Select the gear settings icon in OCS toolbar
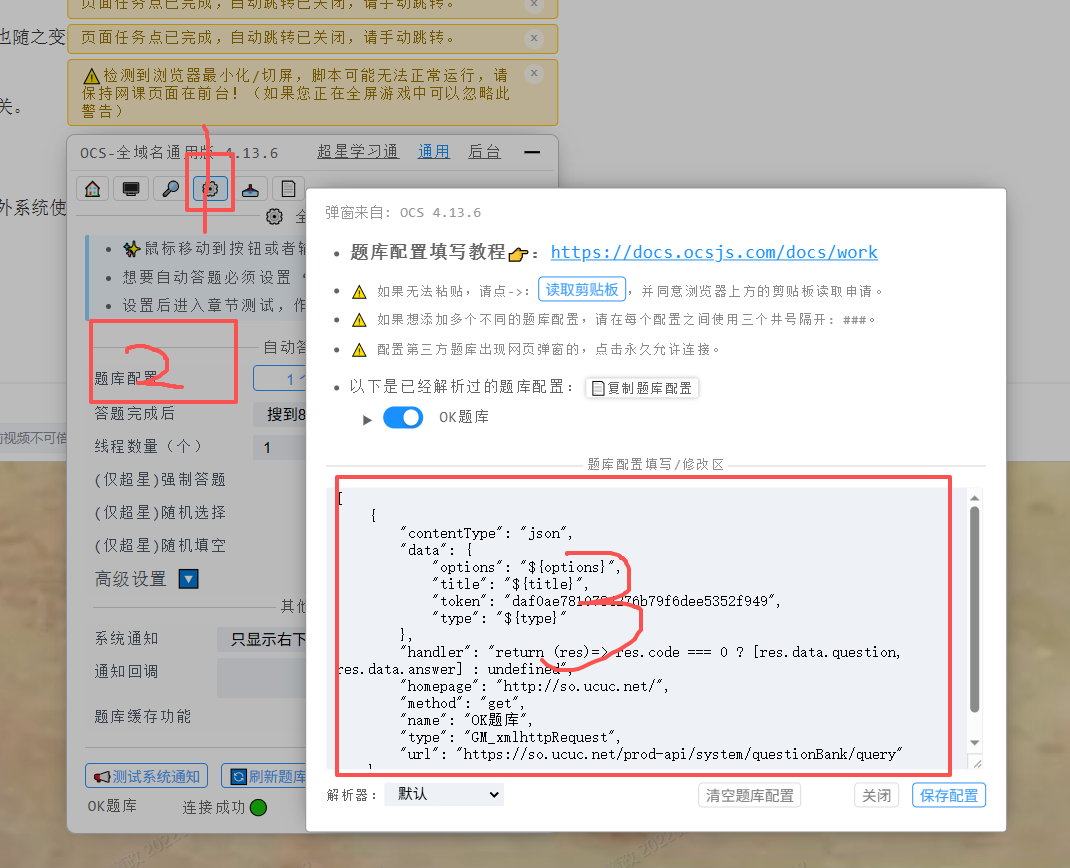1070x868 pixels. point(210,188)
